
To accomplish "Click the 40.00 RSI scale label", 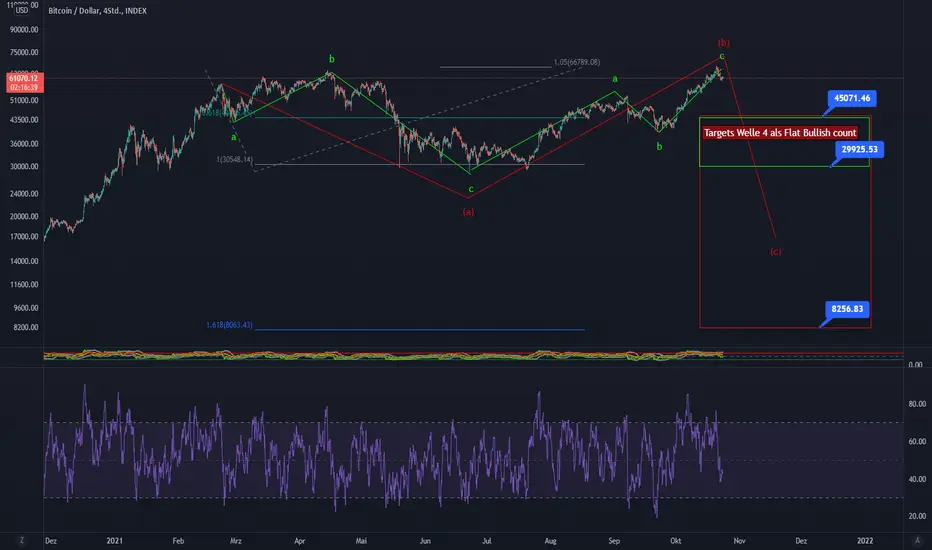I will click(x=917, y=479).
